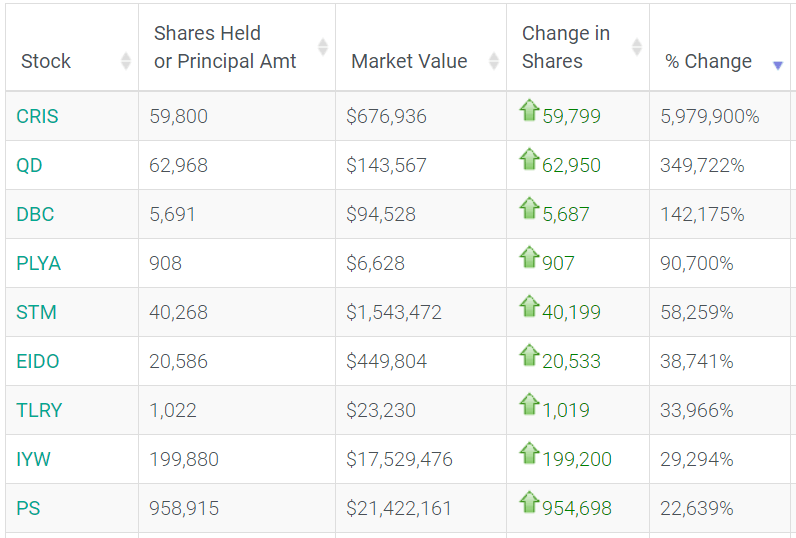Open the PLYA ticker page
The image size is (796, 538).
tap(39, 263)
